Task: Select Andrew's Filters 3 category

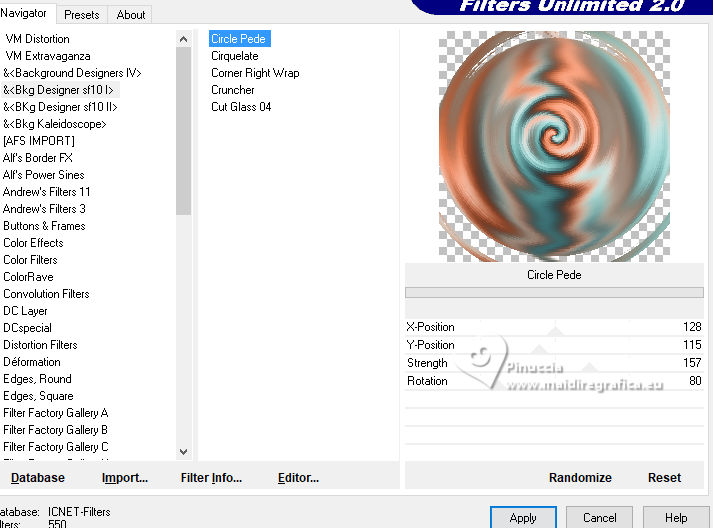Action: tap(44, 209)
